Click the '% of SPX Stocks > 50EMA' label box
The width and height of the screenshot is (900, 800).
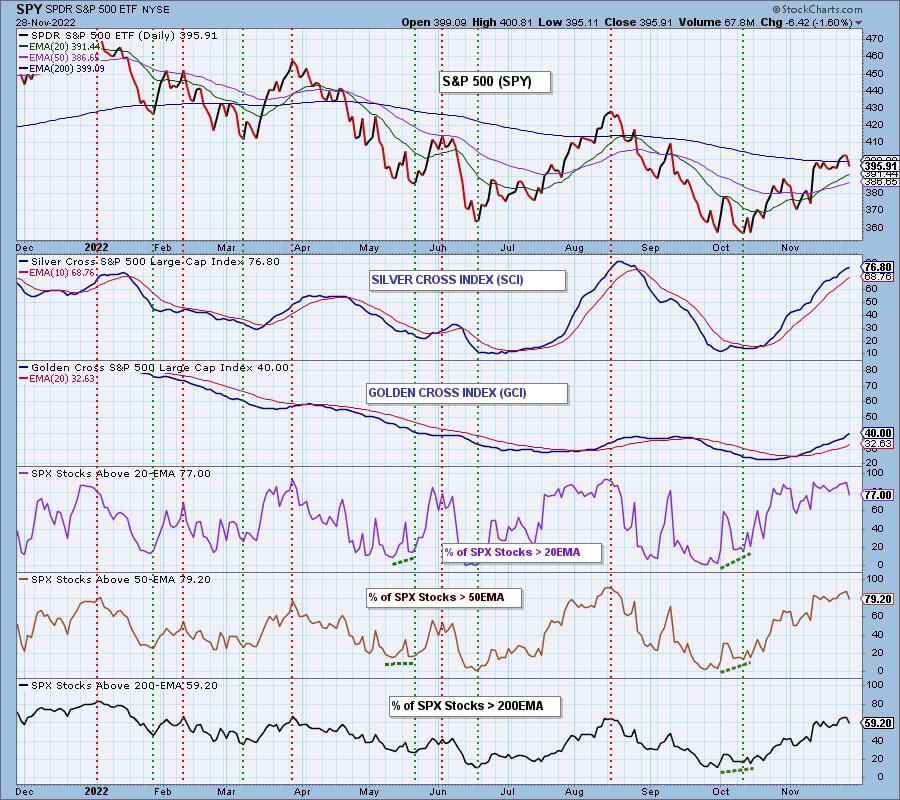click(445, 597)
